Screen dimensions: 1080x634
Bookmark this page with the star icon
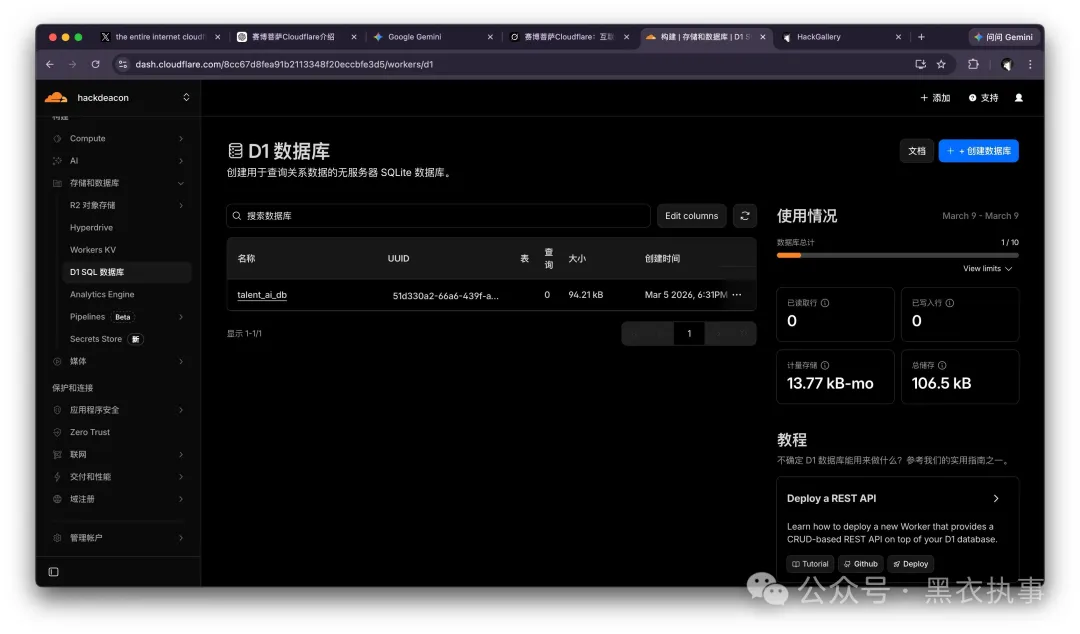click(x=941, y=64)
